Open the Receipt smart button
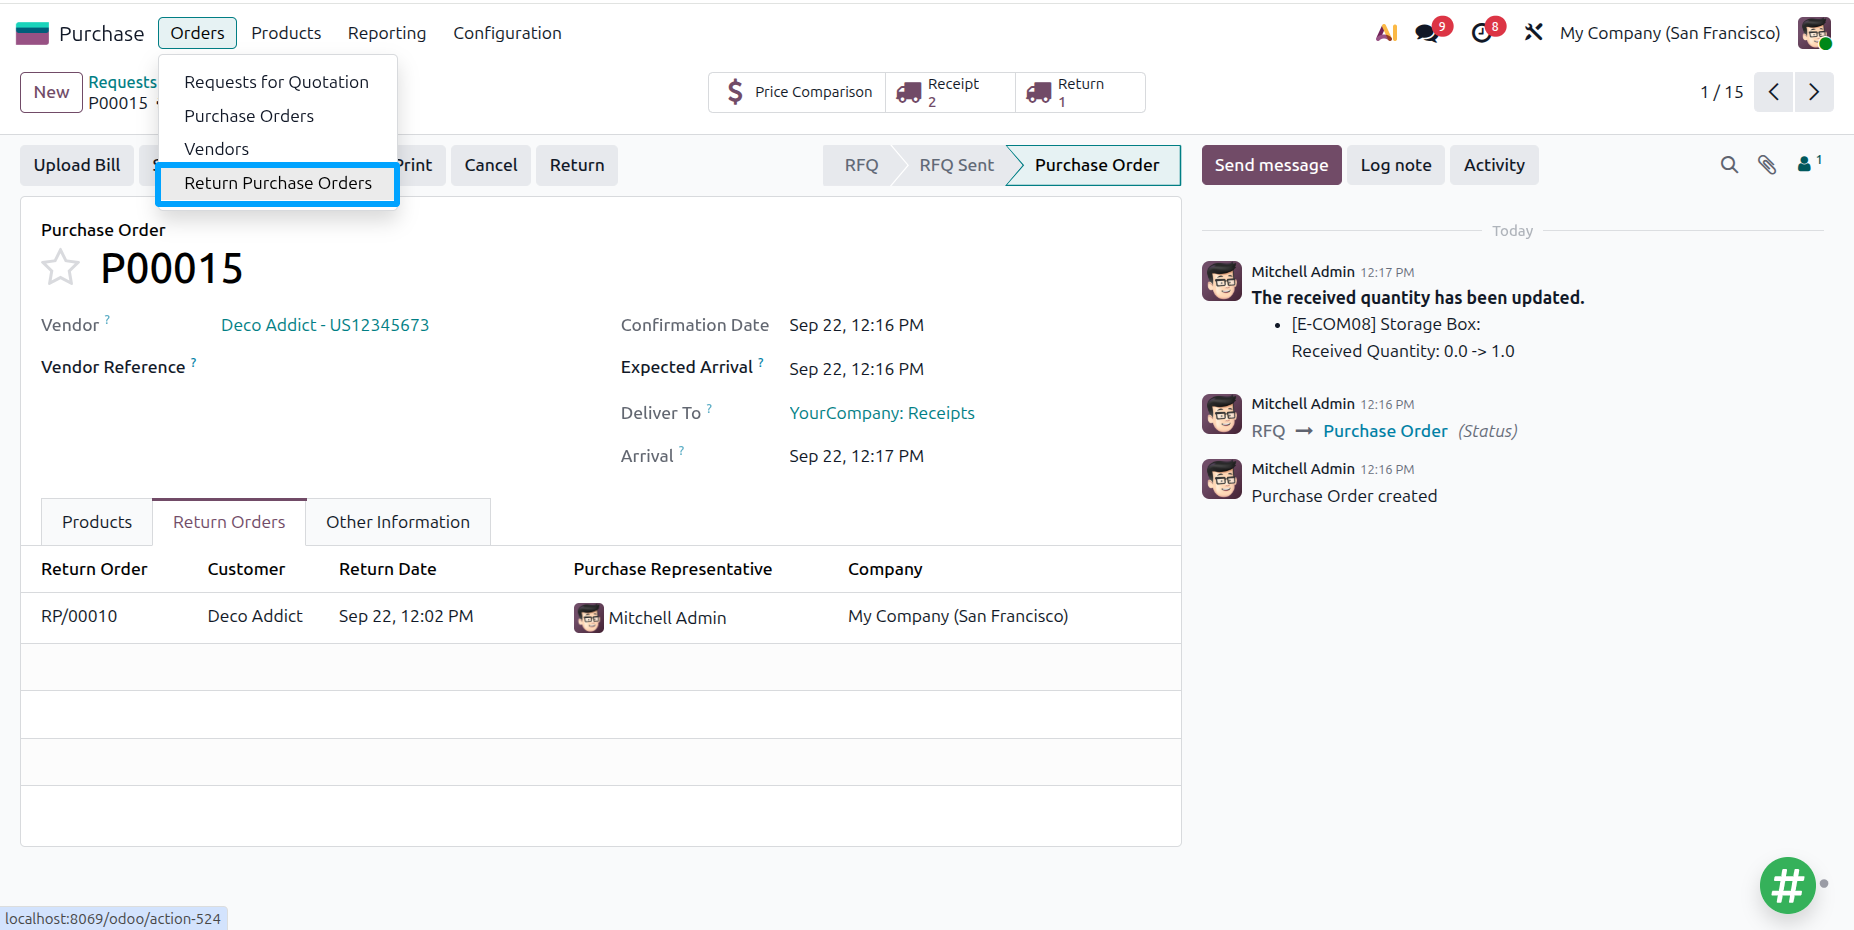Image resolution: width=1854 pixels, height=930 pixels. click(950, 92)
